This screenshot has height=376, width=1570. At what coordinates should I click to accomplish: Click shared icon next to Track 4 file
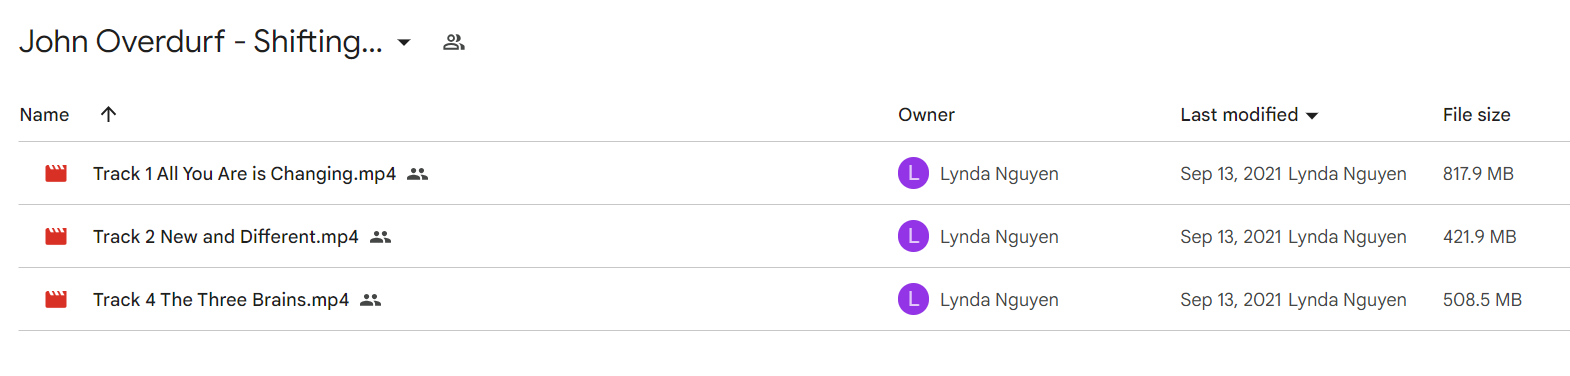point(371,300)
